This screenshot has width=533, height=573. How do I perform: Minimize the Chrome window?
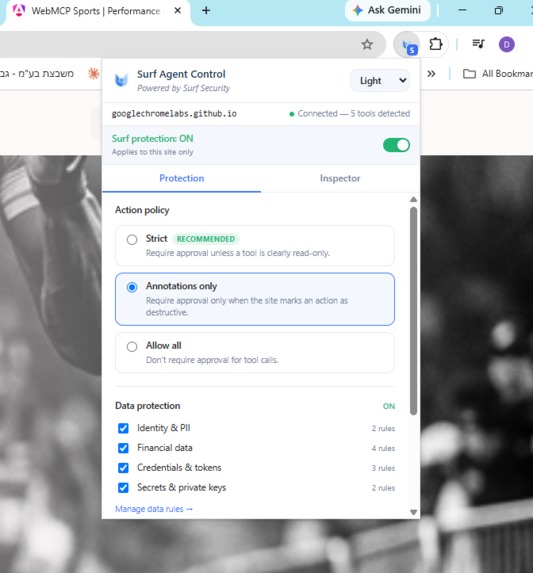(x=462, y=10)
